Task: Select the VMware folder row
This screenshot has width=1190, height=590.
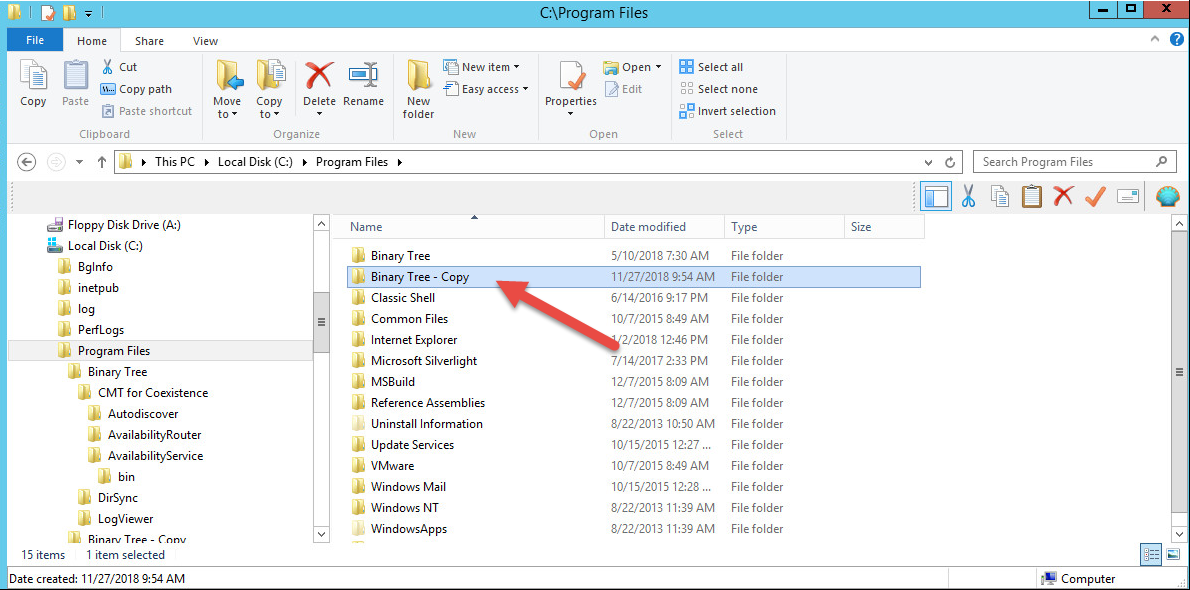Action: click(x=634, y=465)
